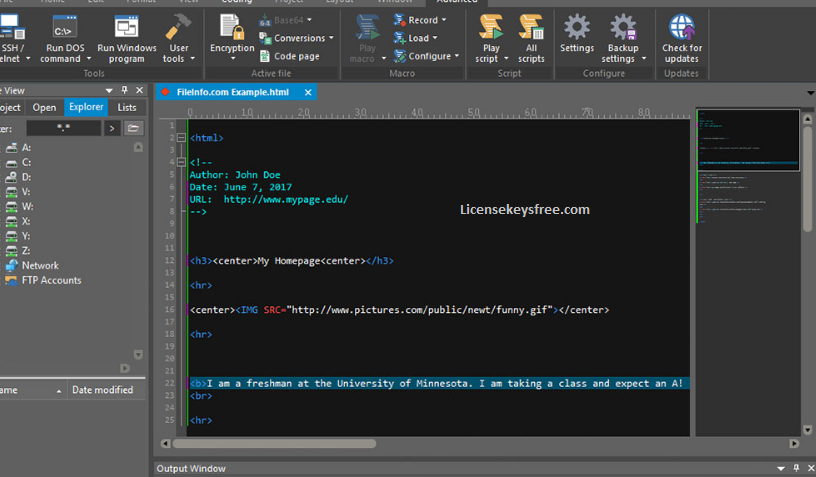Open macro Configure option
This screenshot has width=816, height=477.
click(x=426, y=56)
